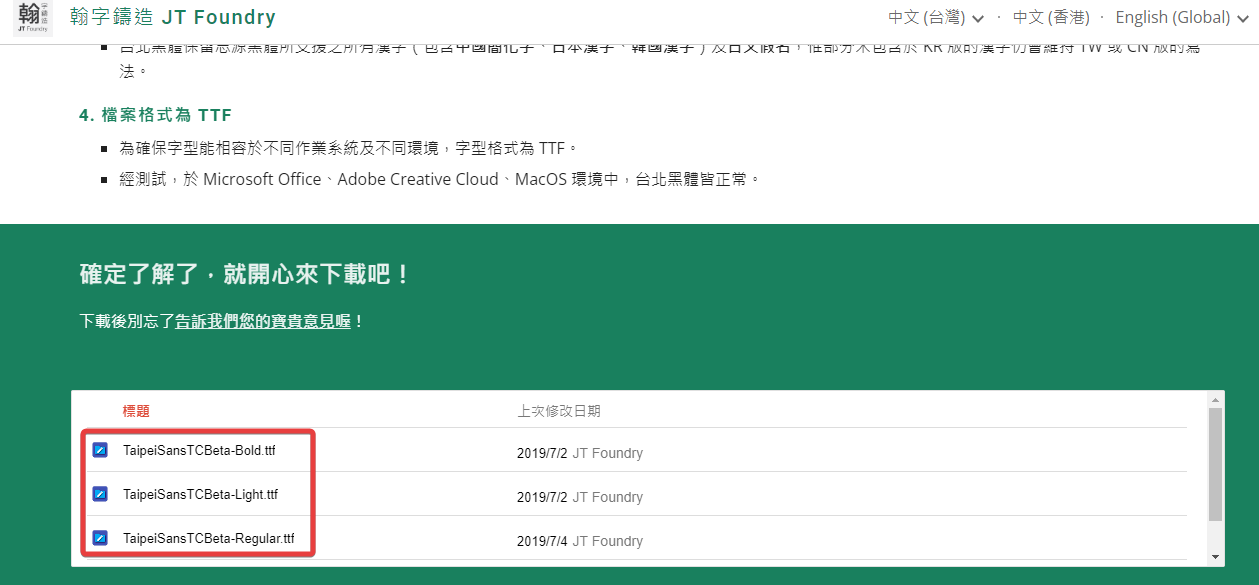Switch language to 中文 (台灣)
This screenshot has width=1259, height=585.
click(x=926, y=17)
